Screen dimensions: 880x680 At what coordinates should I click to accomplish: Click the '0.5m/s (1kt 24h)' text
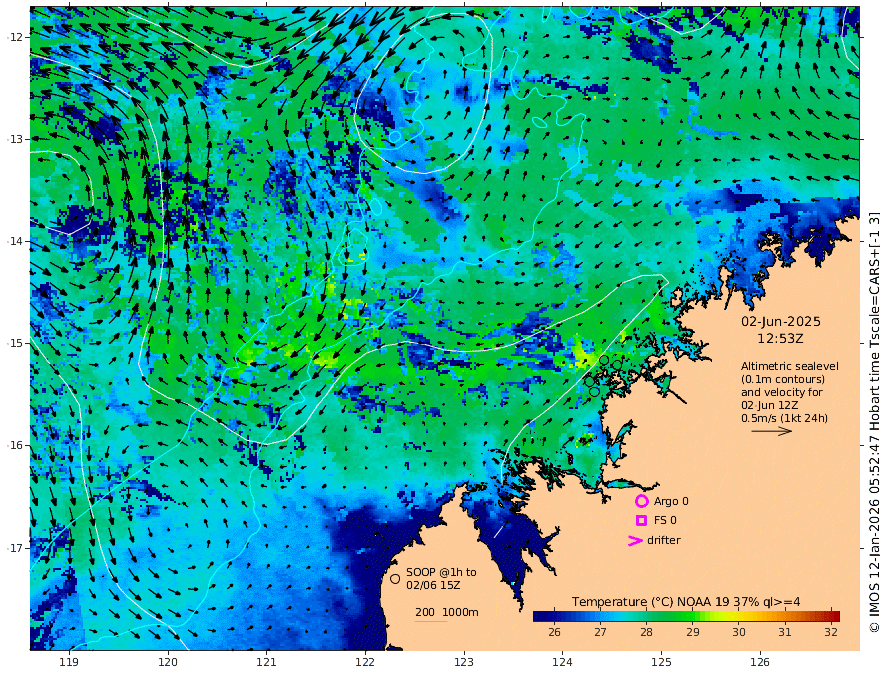[784, 418]
